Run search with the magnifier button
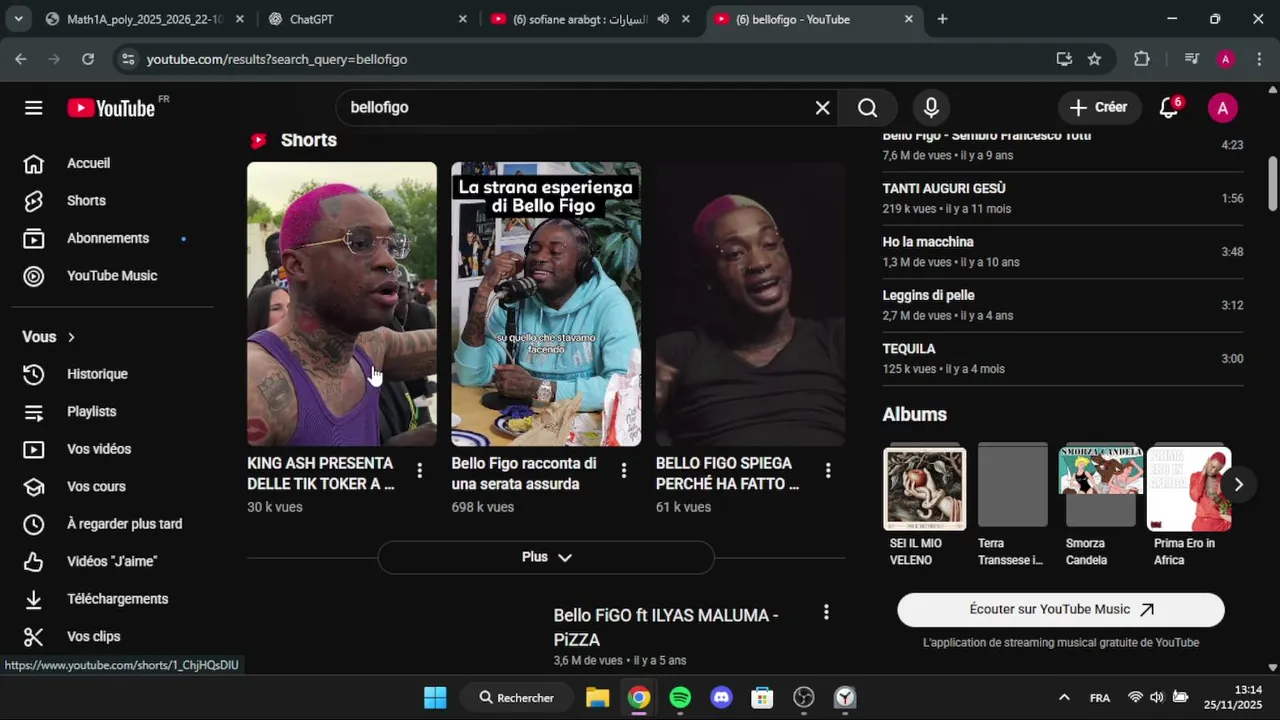 click(x=867, y=108)
